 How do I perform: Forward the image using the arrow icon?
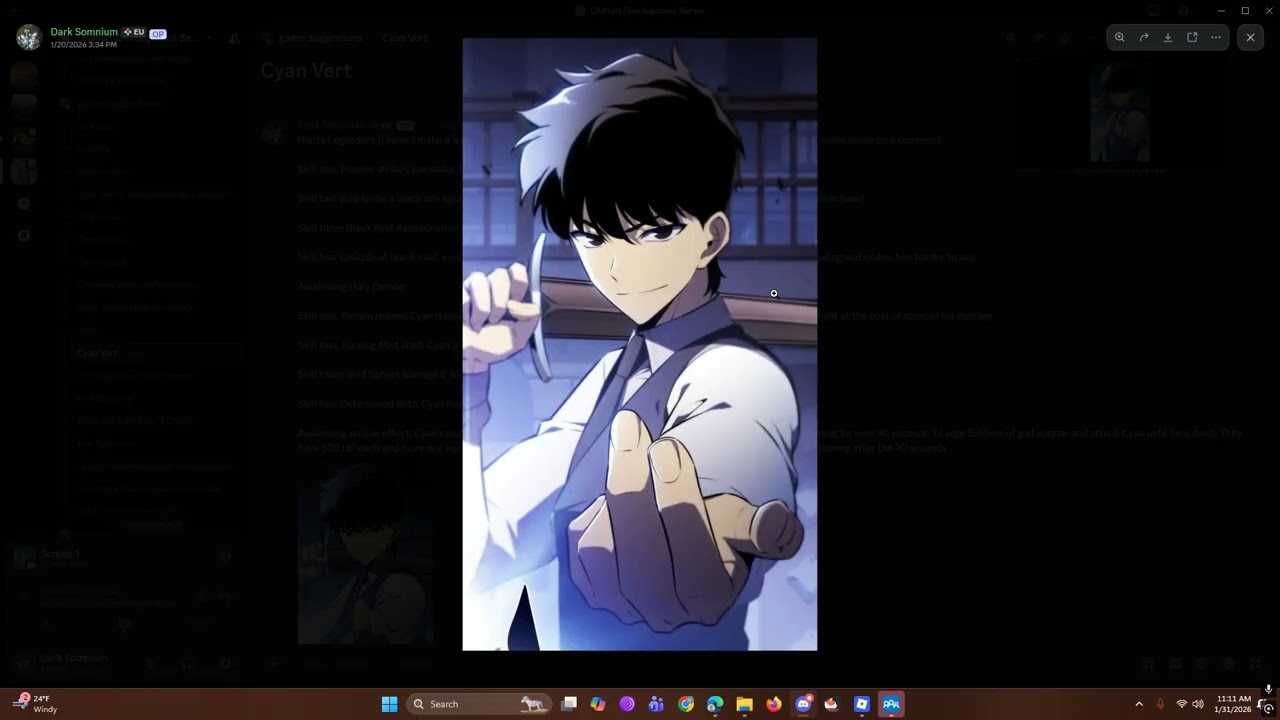pos(1144,37)
